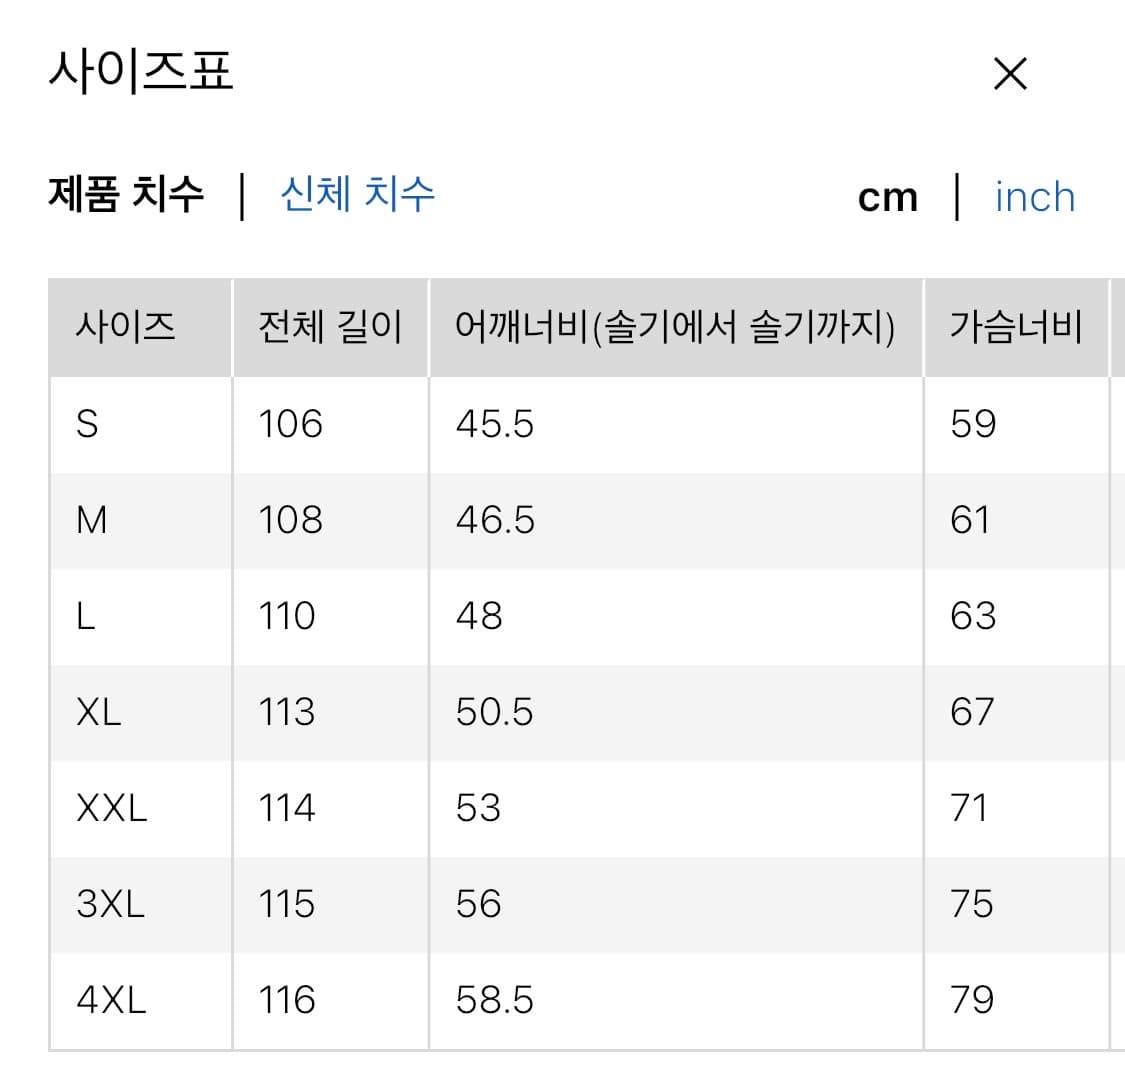The height and width of the screenshot is (1085, 1125).
Task: Close the 사이즈표 size chart popup
Action: click(1010, 73)
